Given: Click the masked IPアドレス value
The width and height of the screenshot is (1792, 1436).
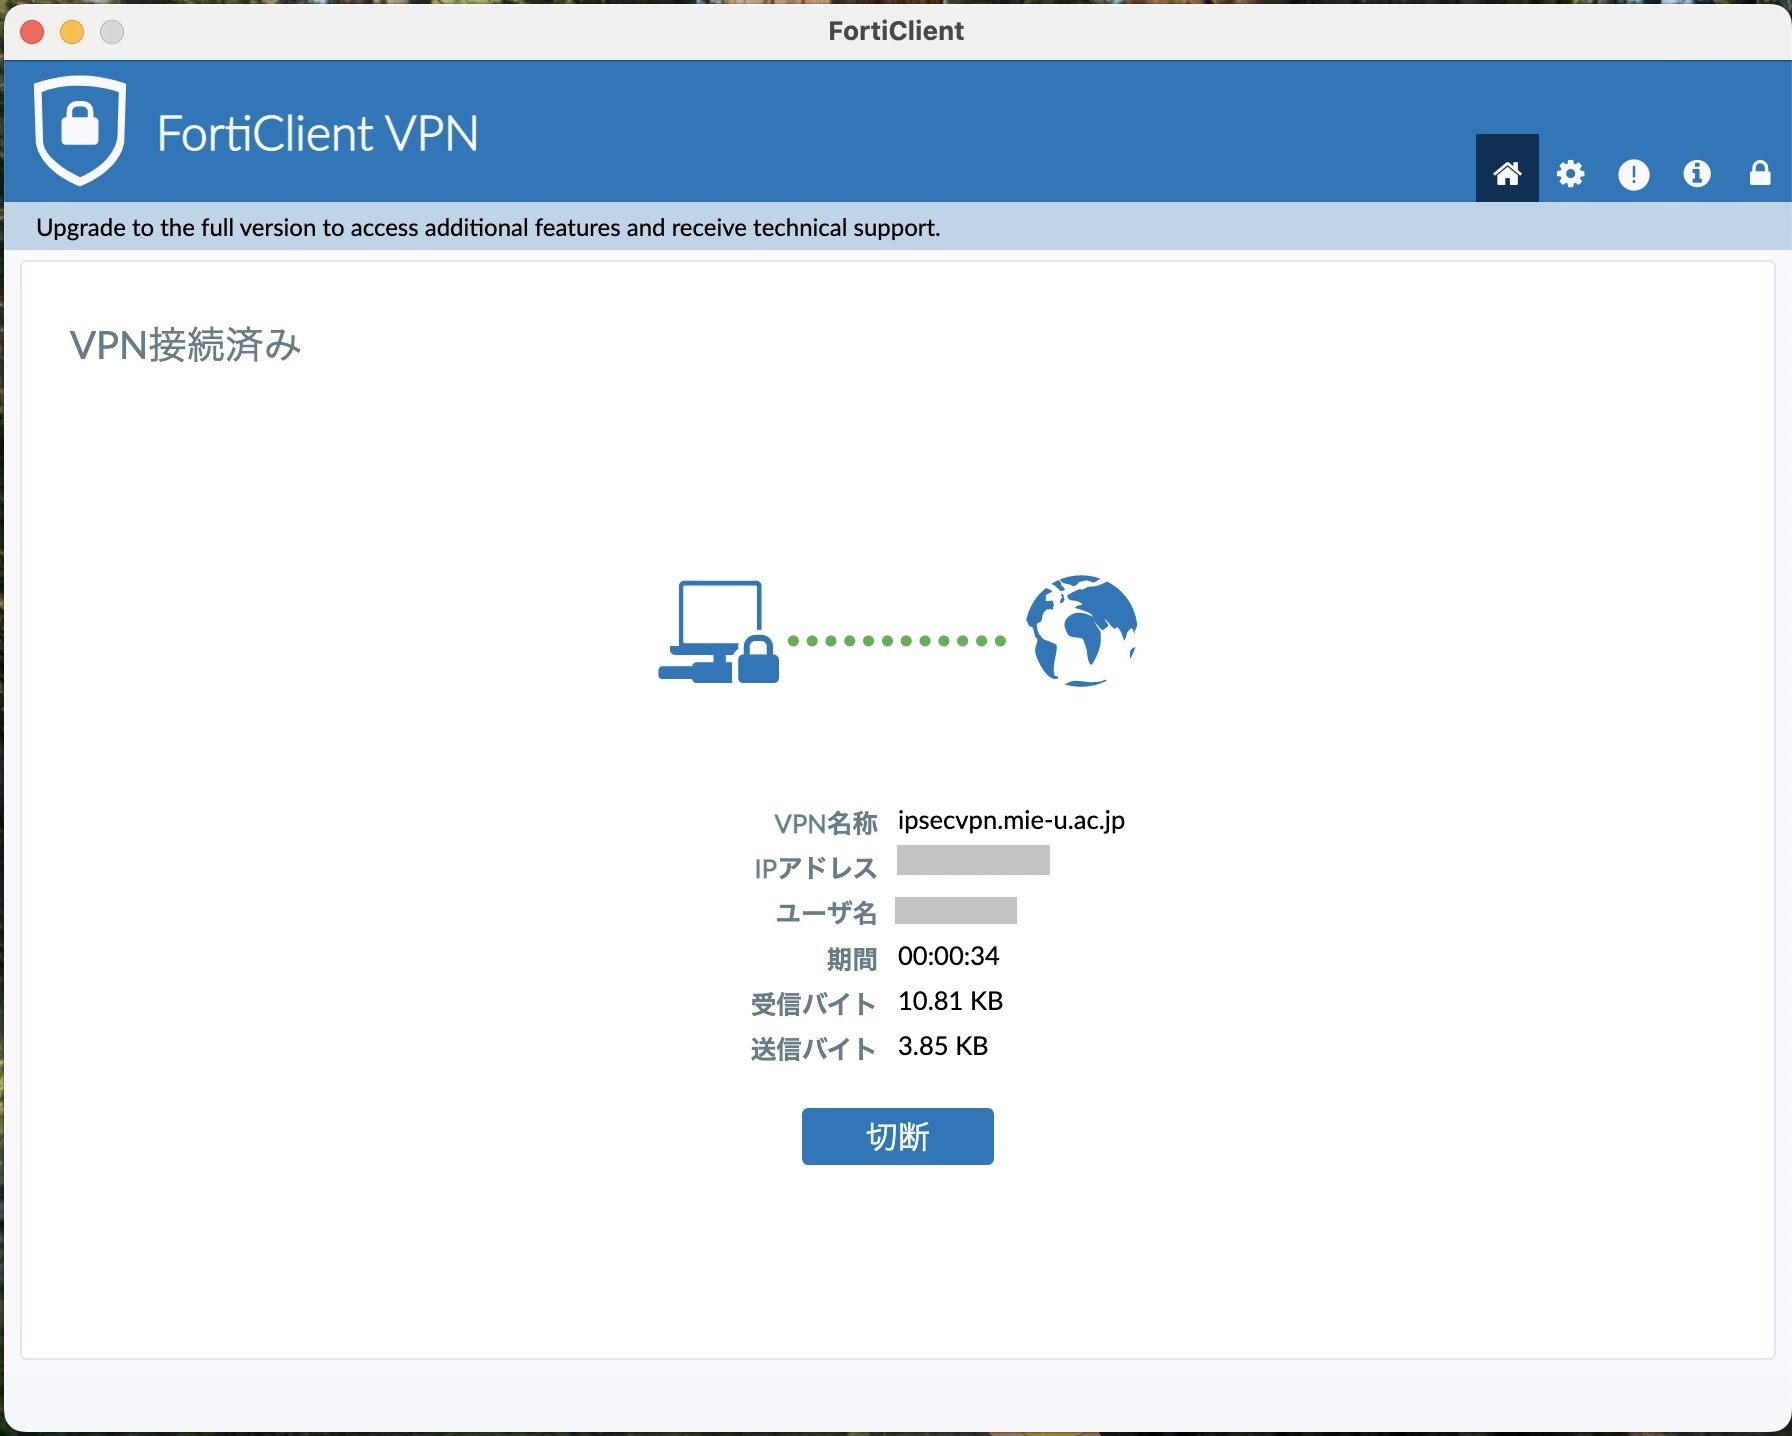Looking at the screenshot, I should 972,861.
